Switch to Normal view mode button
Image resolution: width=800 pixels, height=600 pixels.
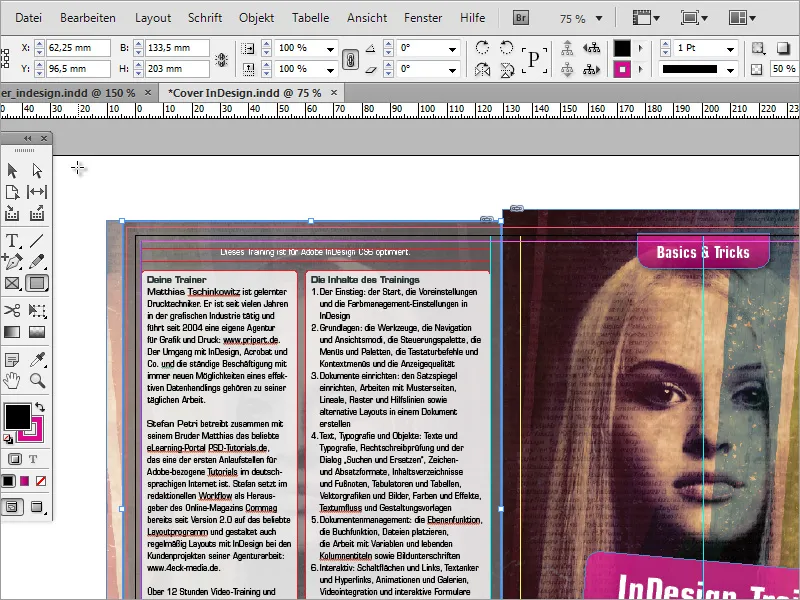12,507
